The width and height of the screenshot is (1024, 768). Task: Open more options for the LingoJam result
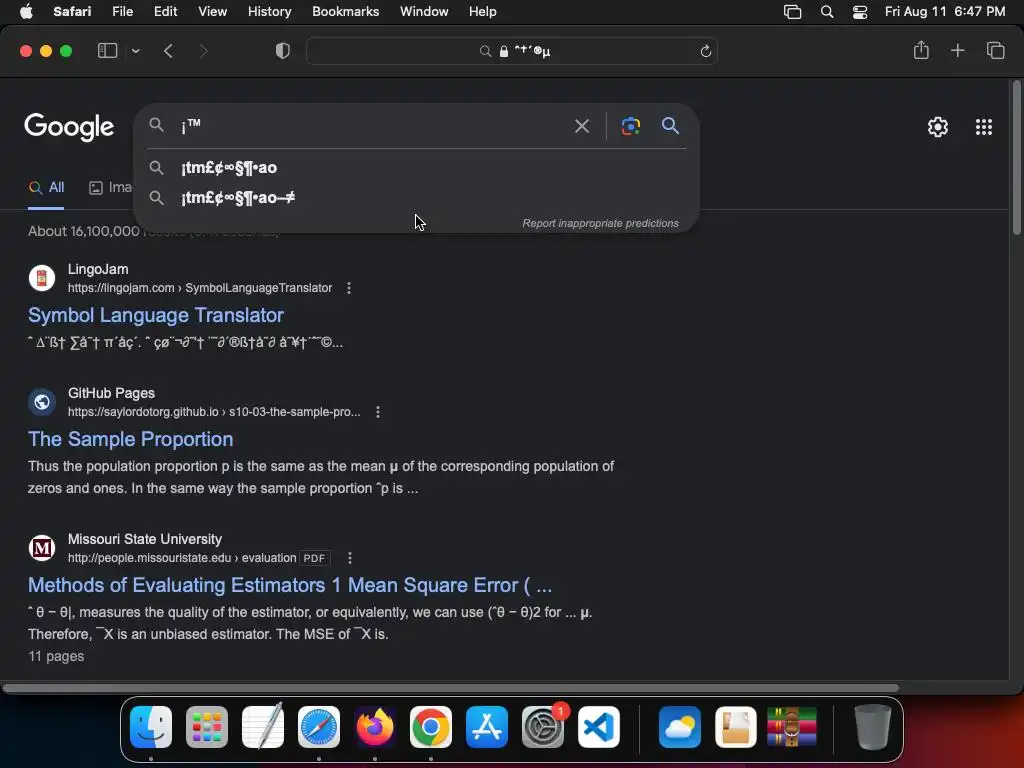349,288
